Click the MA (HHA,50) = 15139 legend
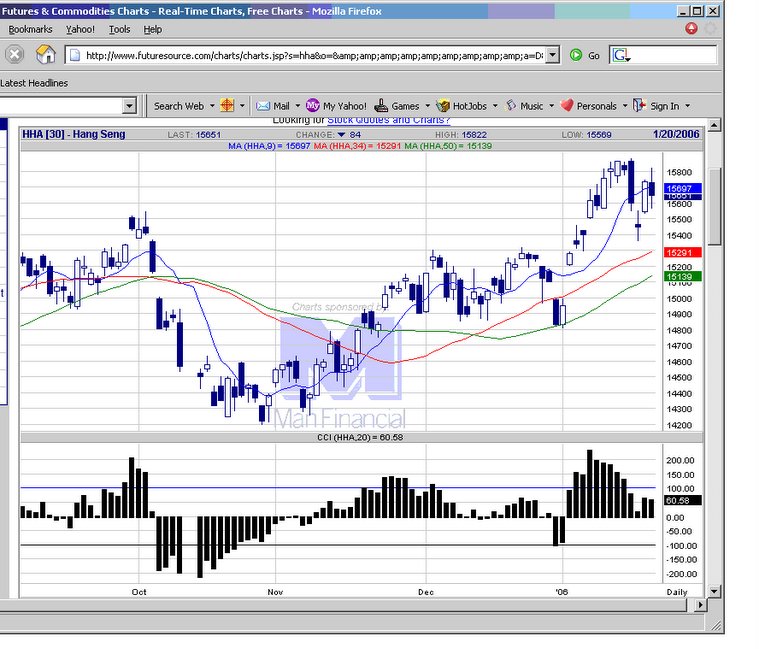Image resolution: width=759 pixels, height=649 pixels. pos(448,146)
